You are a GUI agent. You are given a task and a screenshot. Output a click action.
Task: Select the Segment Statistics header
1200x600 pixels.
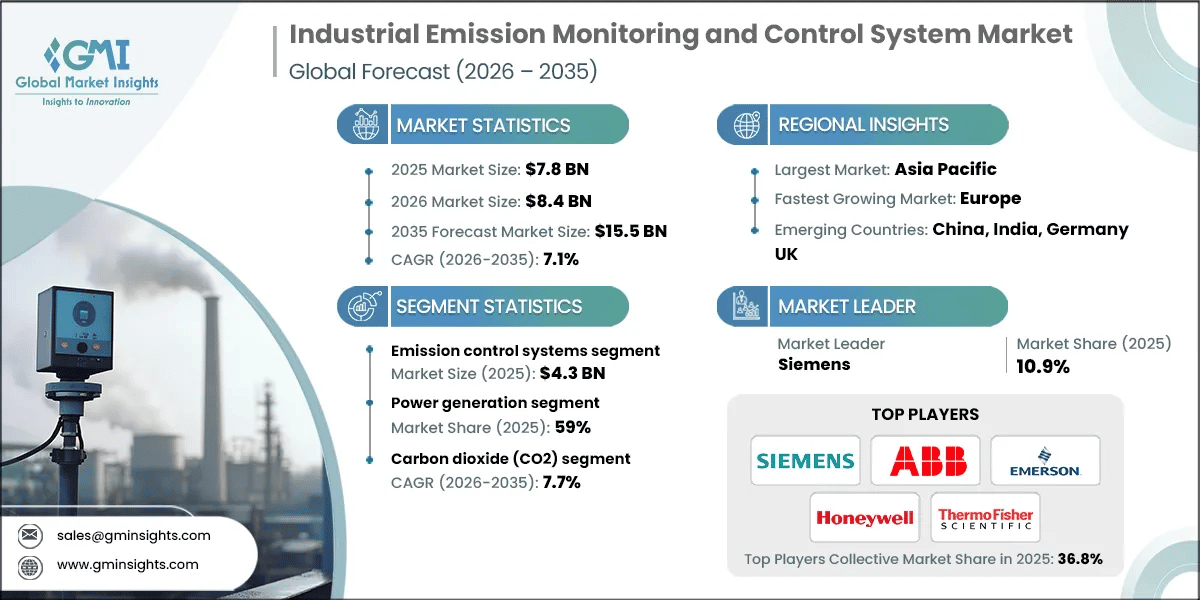coord(488,306)
